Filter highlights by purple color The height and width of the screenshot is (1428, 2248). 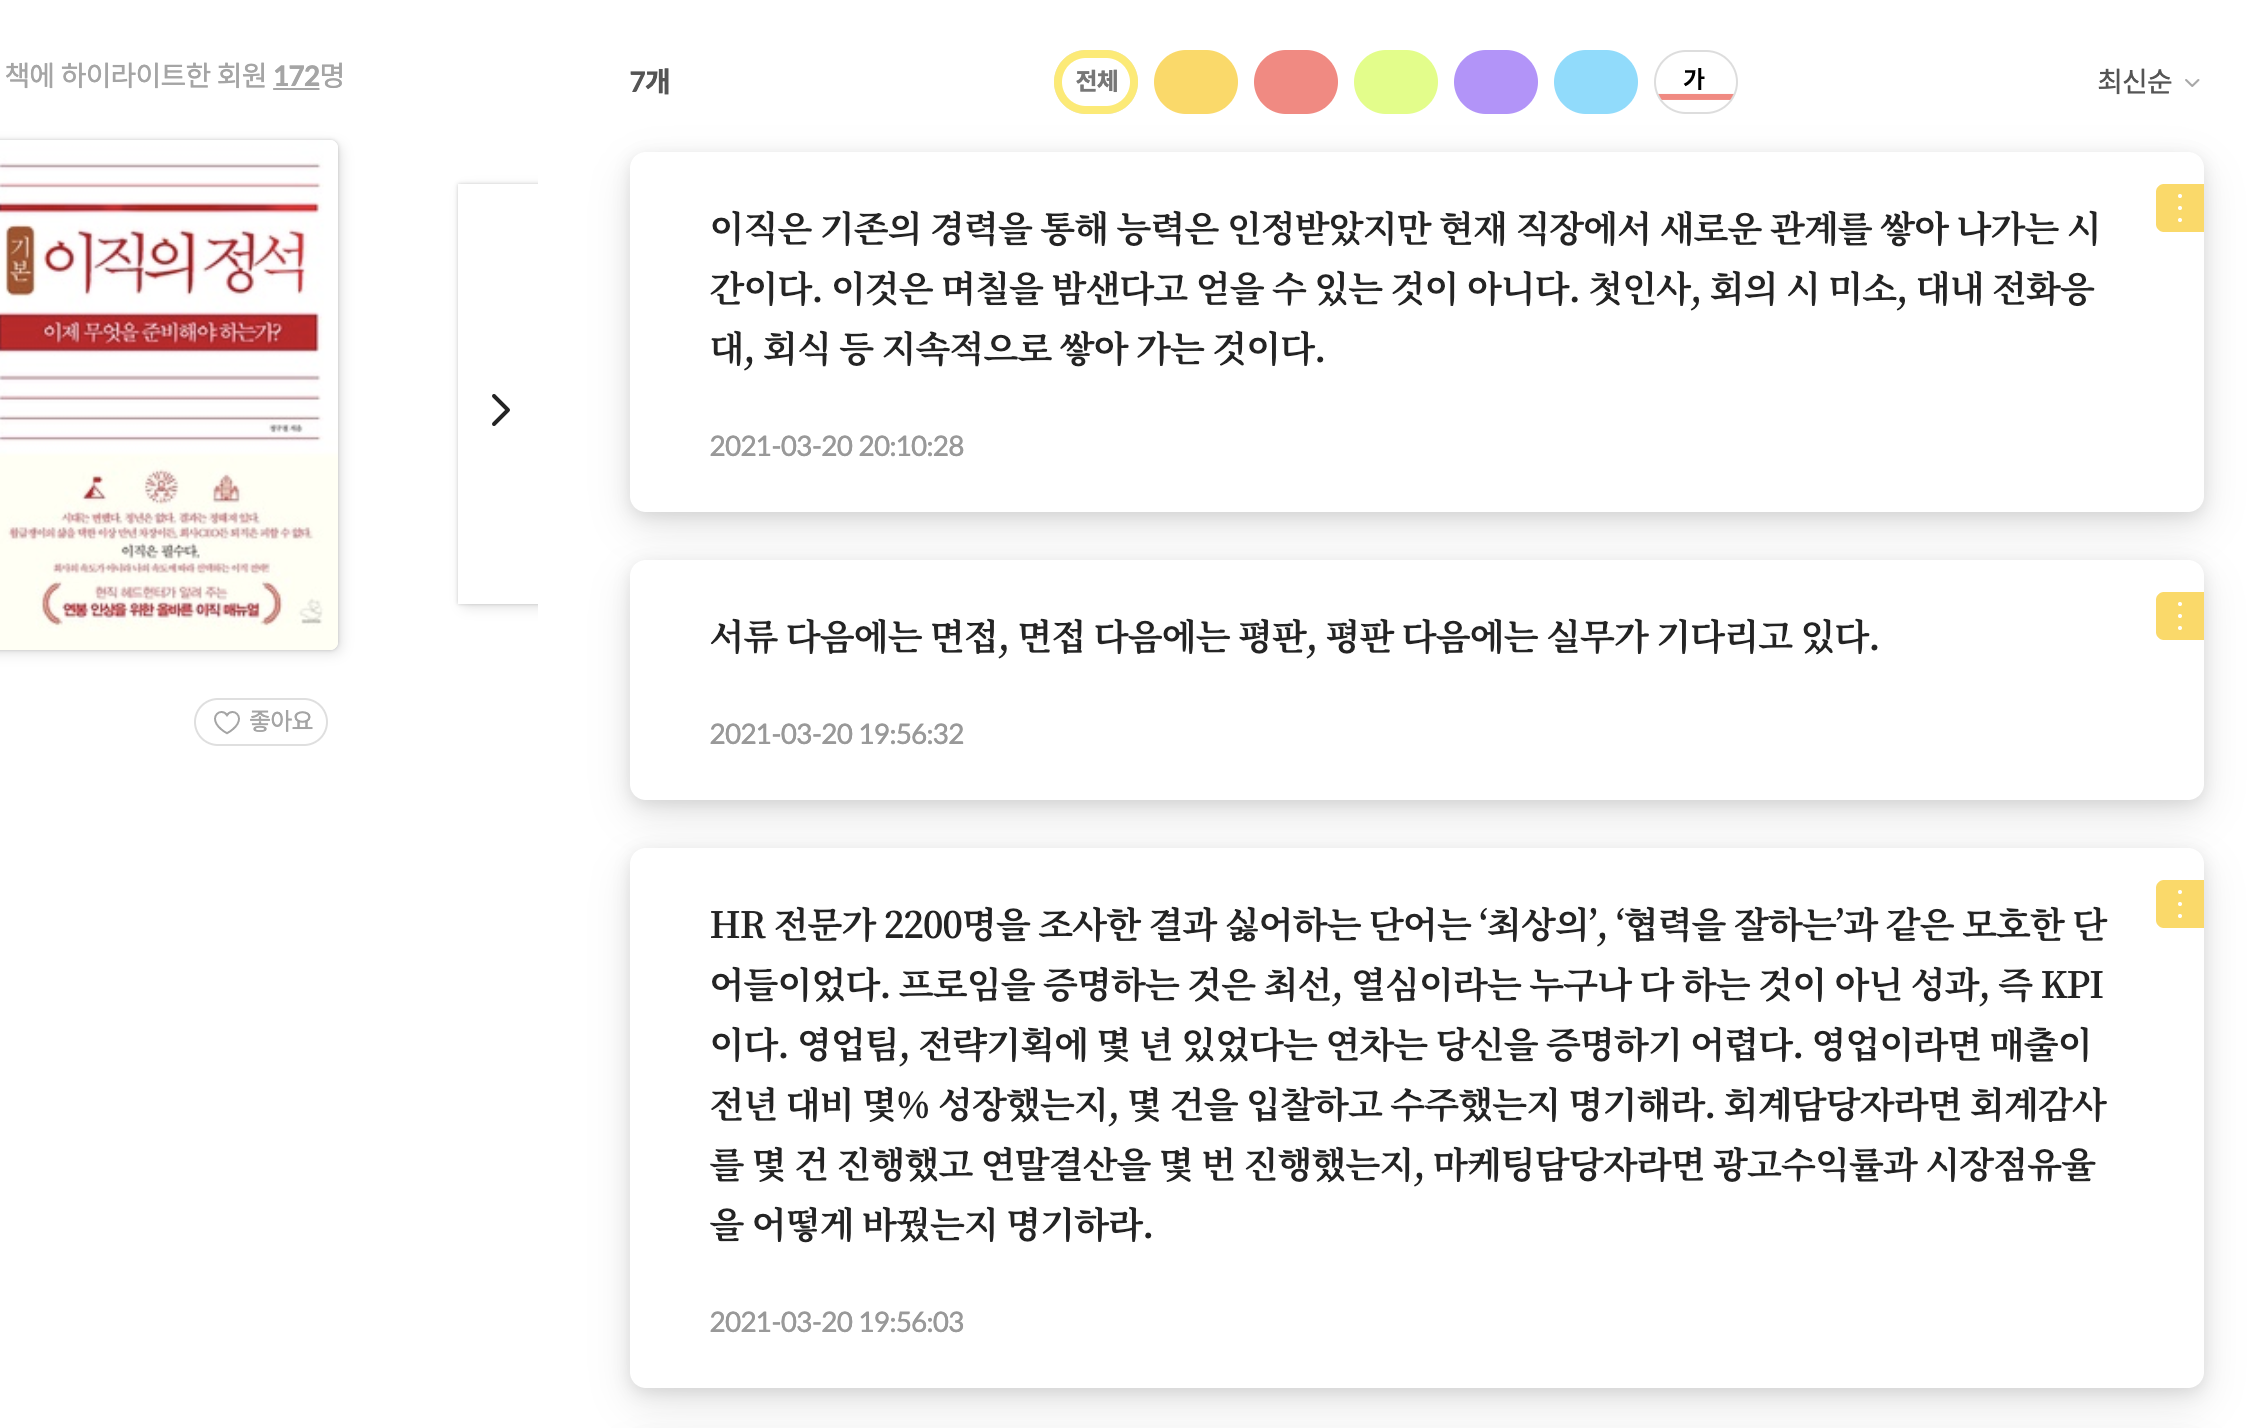pyautogui.click(x=1495, y=81)
